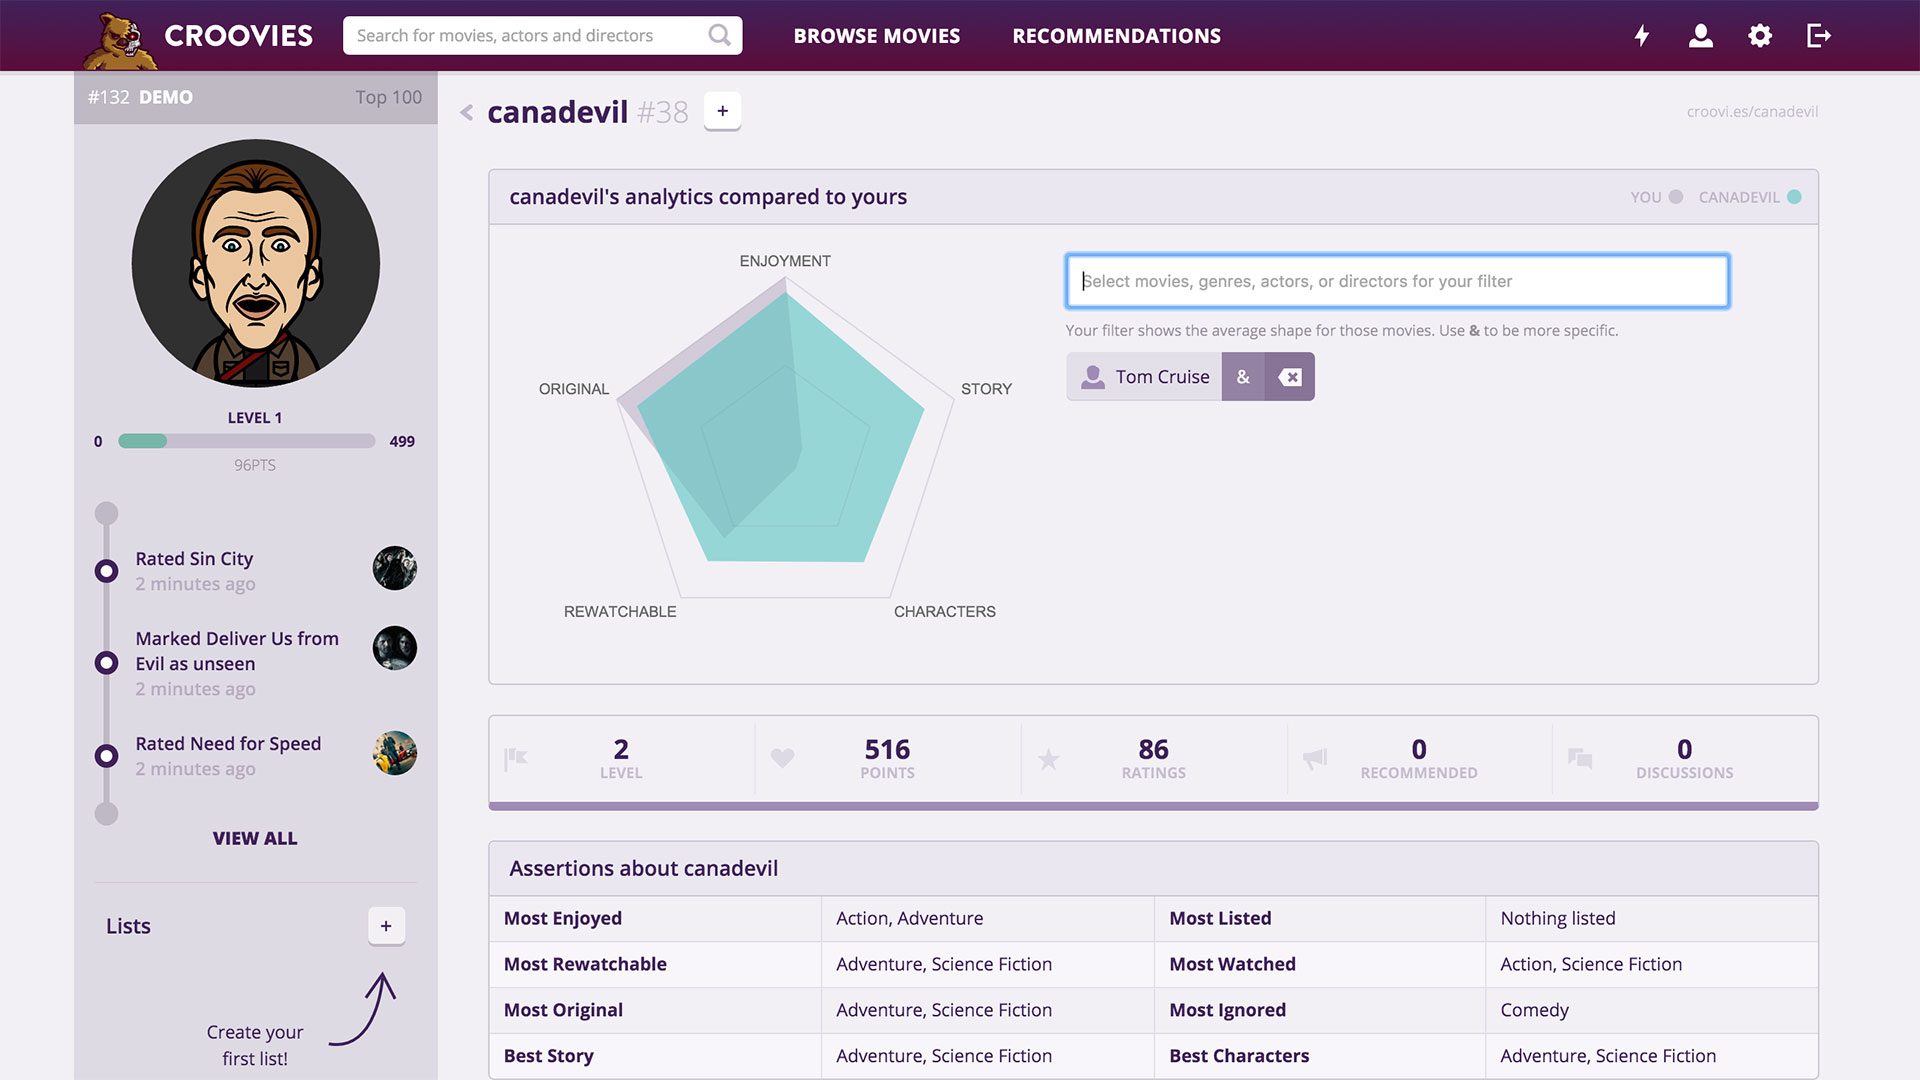Toggle the CANADEVIL legend dot
Screen dimensions: 1920x1080
click(x=1794, y=197)
